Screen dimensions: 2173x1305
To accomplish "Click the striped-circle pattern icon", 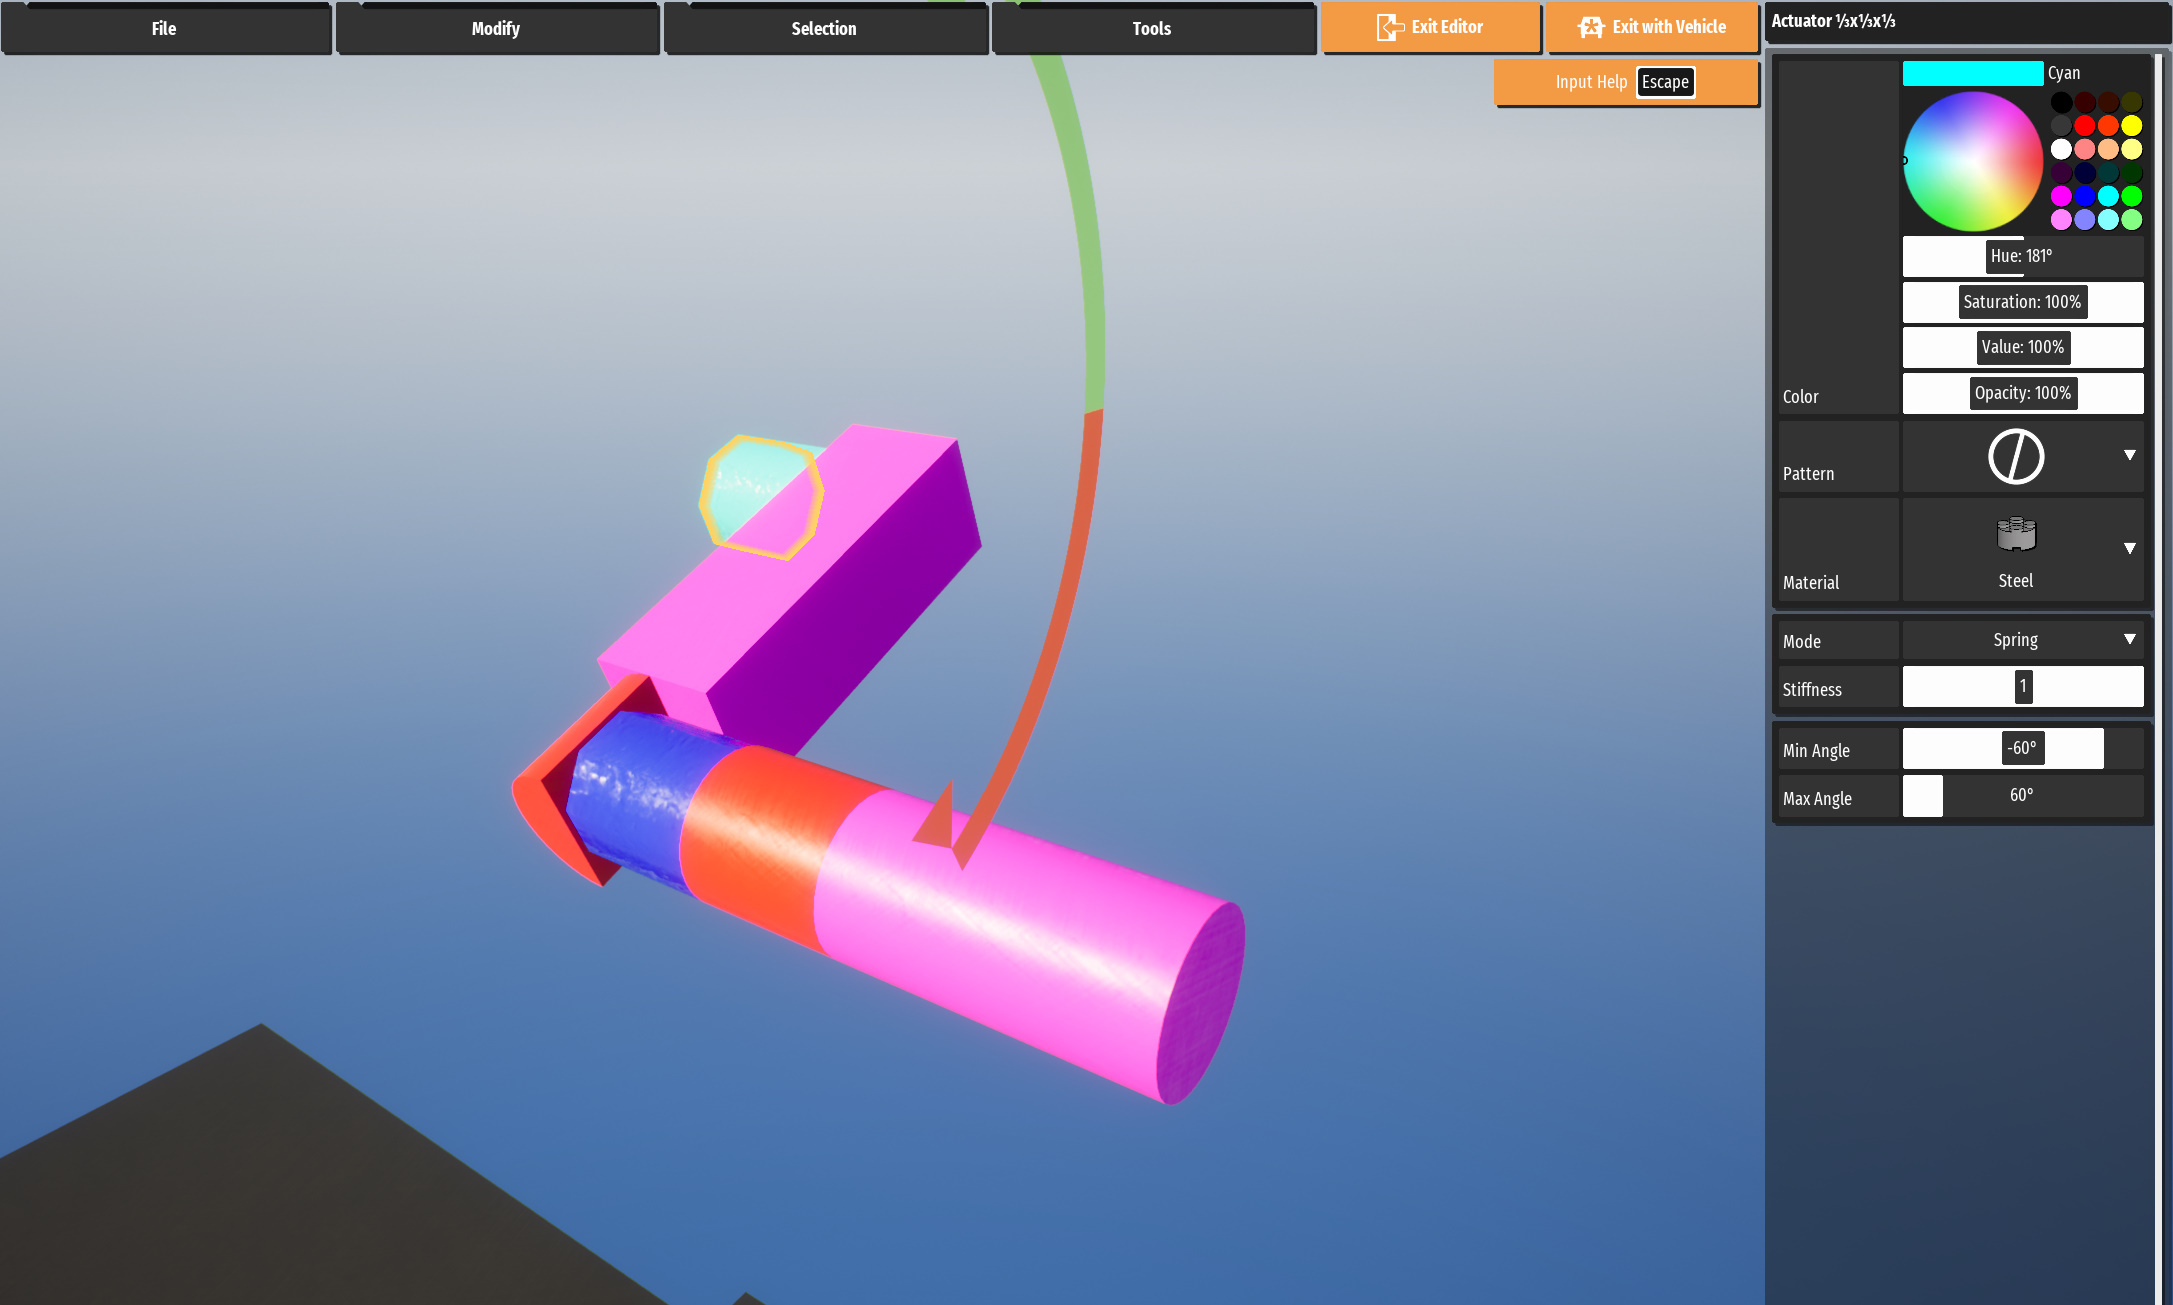I will [2015, 457].
